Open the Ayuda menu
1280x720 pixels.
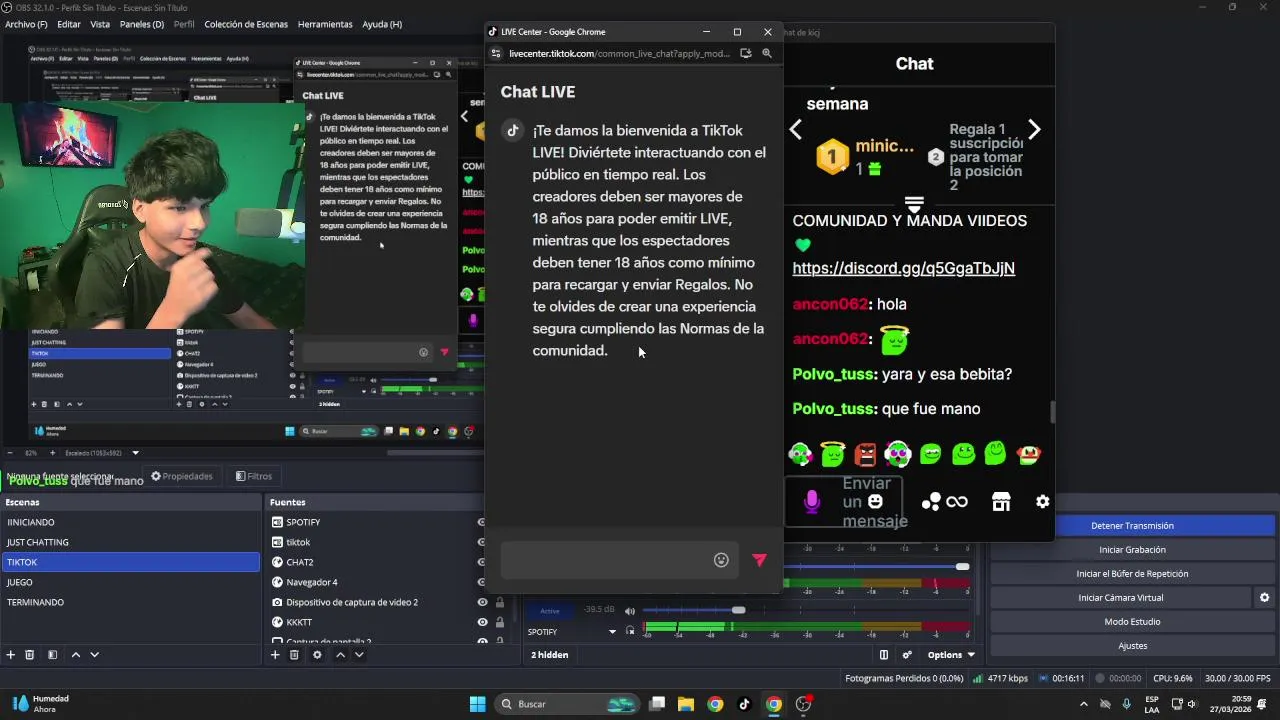coord(382,24)
